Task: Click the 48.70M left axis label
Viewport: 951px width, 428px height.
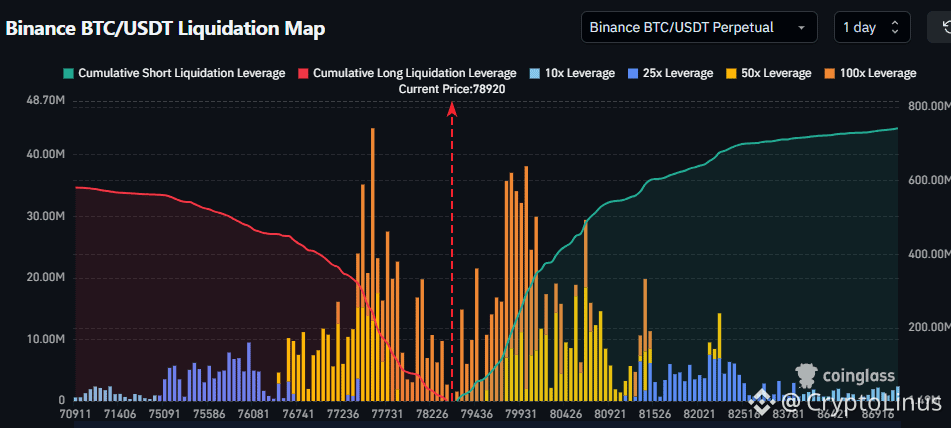Action: [45, 101]
